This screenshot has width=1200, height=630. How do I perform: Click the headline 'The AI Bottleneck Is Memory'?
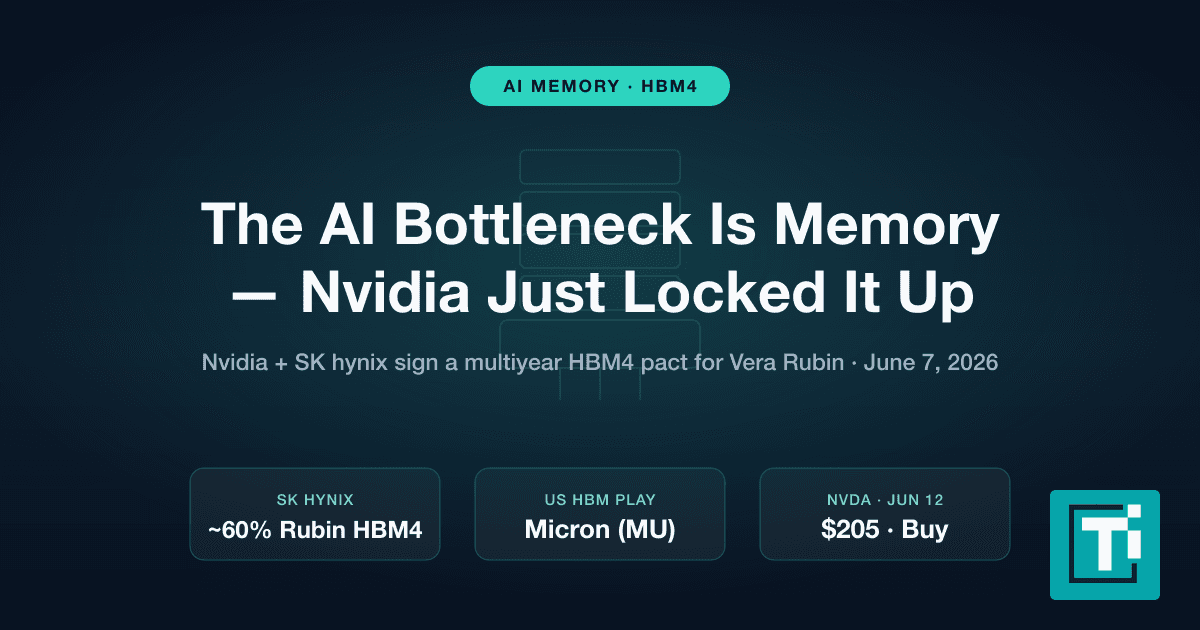600,224
